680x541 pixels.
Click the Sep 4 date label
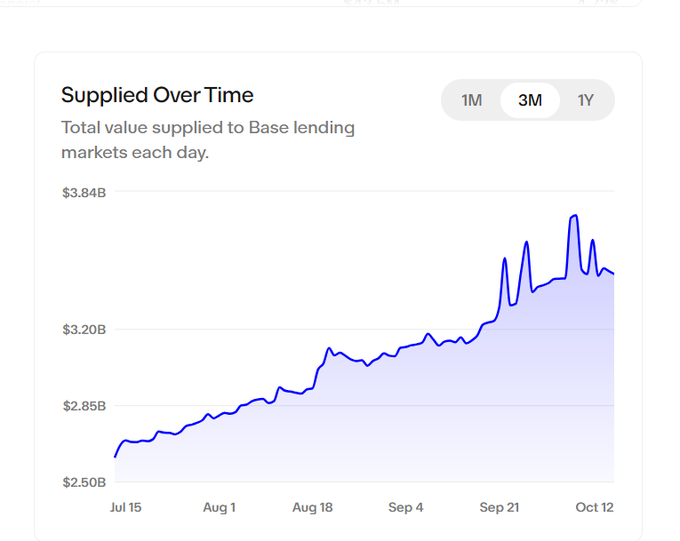(x=406, y=507)
